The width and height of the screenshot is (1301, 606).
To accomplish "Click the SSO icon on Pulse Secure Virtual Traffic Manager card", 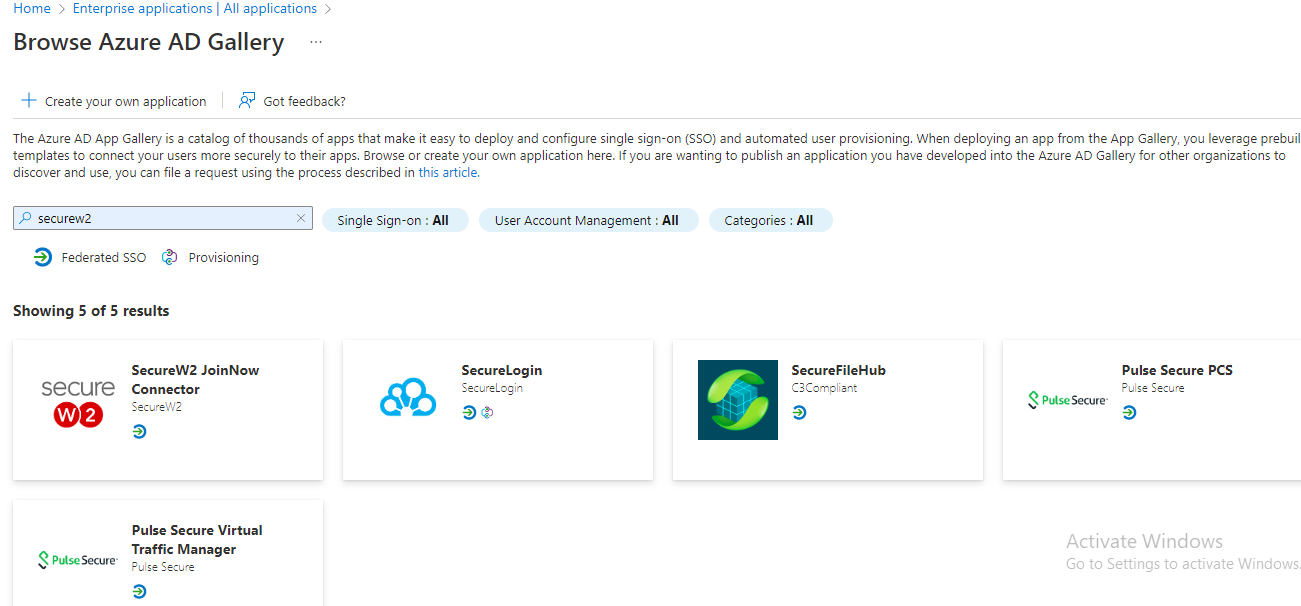I will 139,591.
